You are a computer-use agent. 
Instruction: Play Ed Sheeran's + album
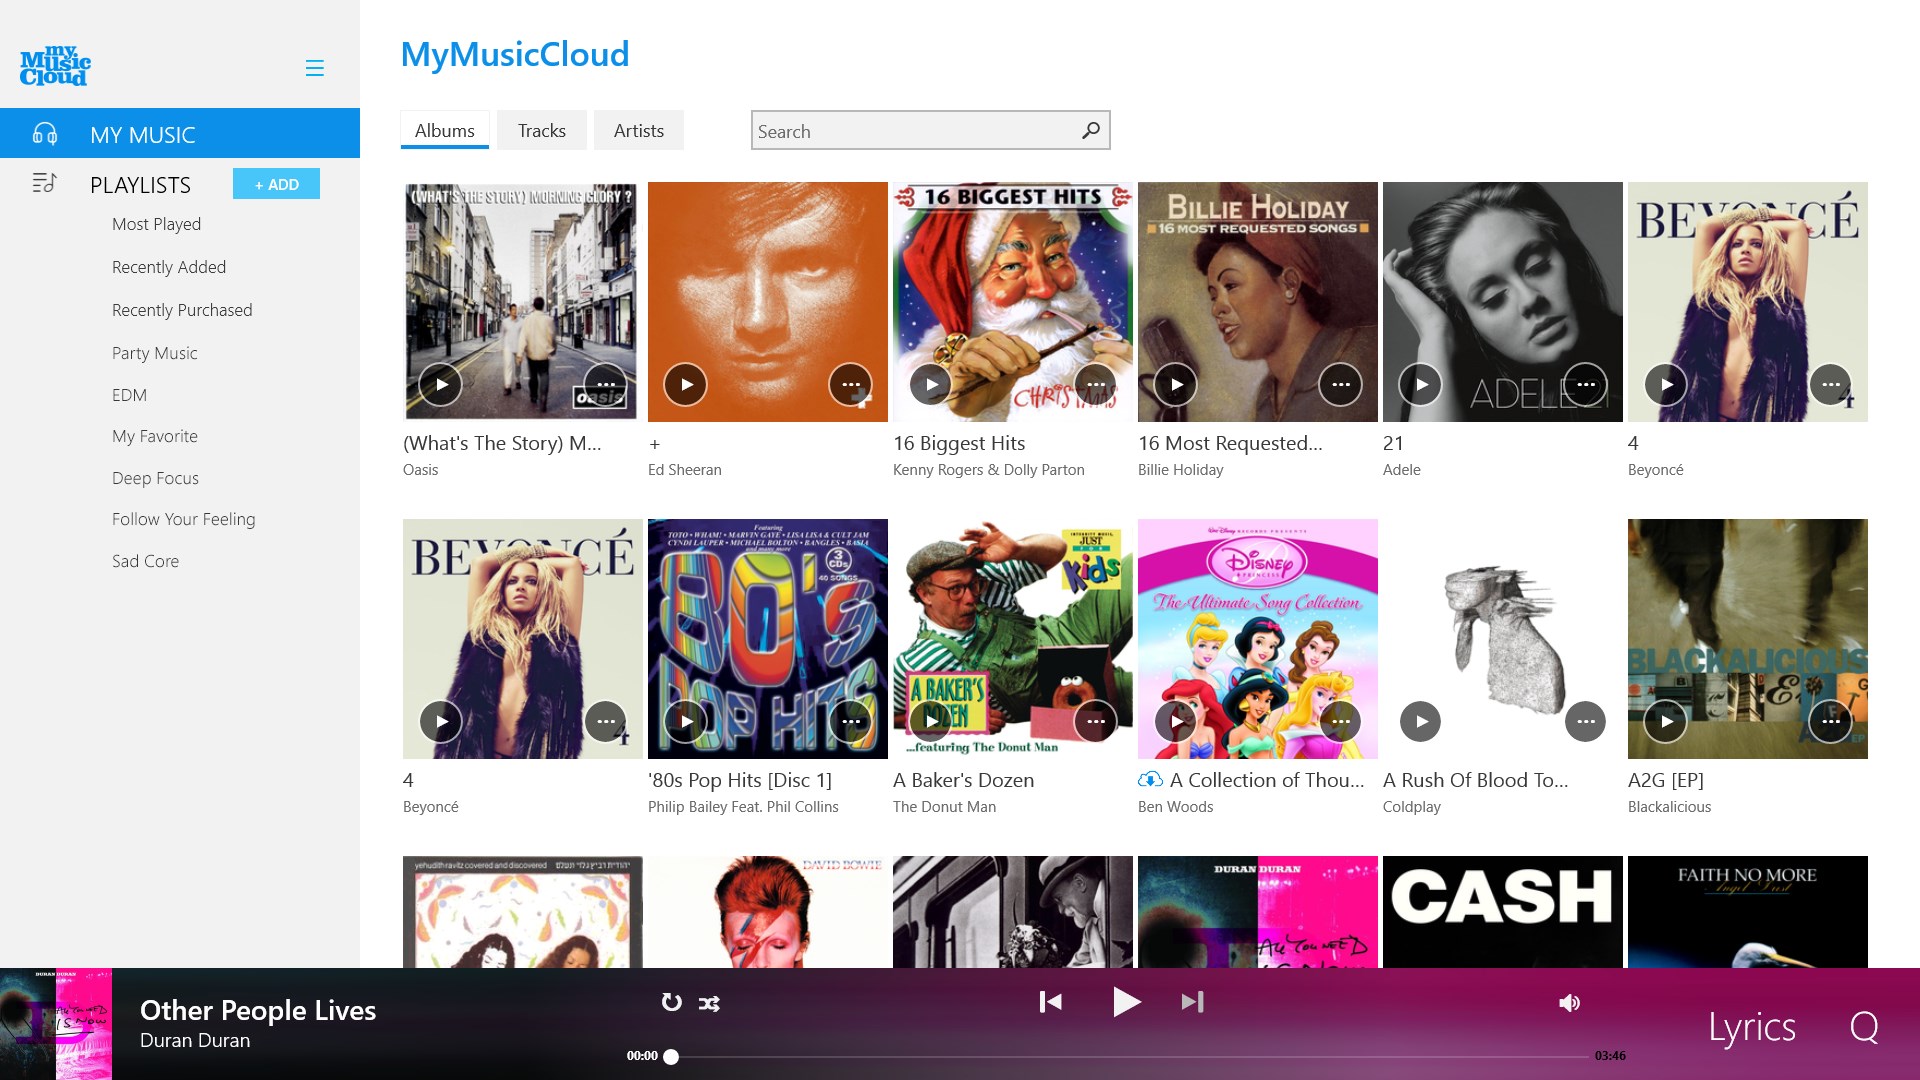[685, 384]
